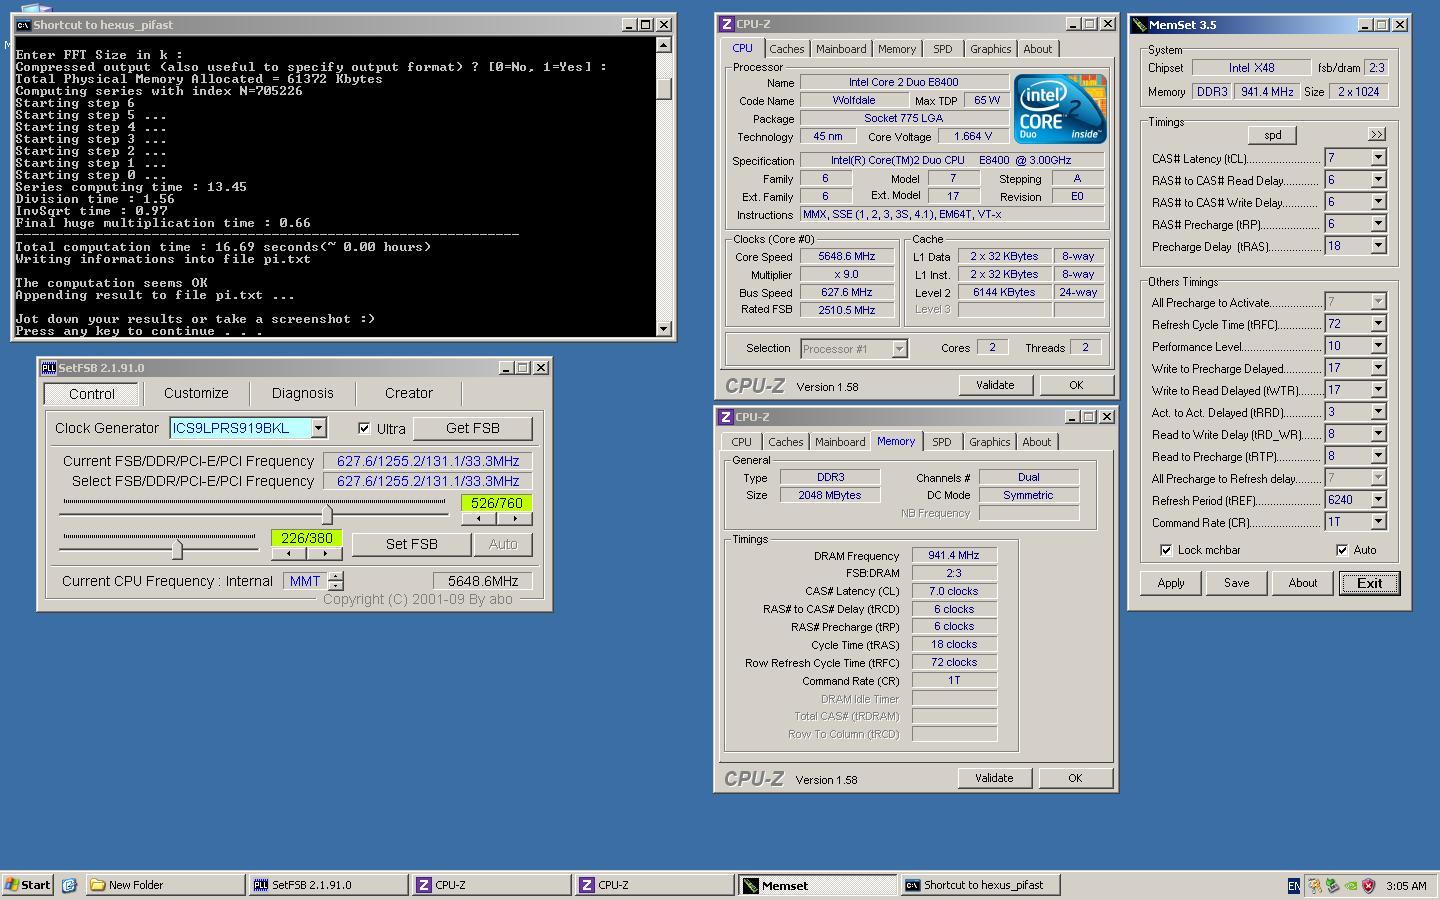Image resolution: width=1440 pixels, height=900 pixels.
Task: Open SPD tab in lower CPU-Z window
Action: coord(941,442)
